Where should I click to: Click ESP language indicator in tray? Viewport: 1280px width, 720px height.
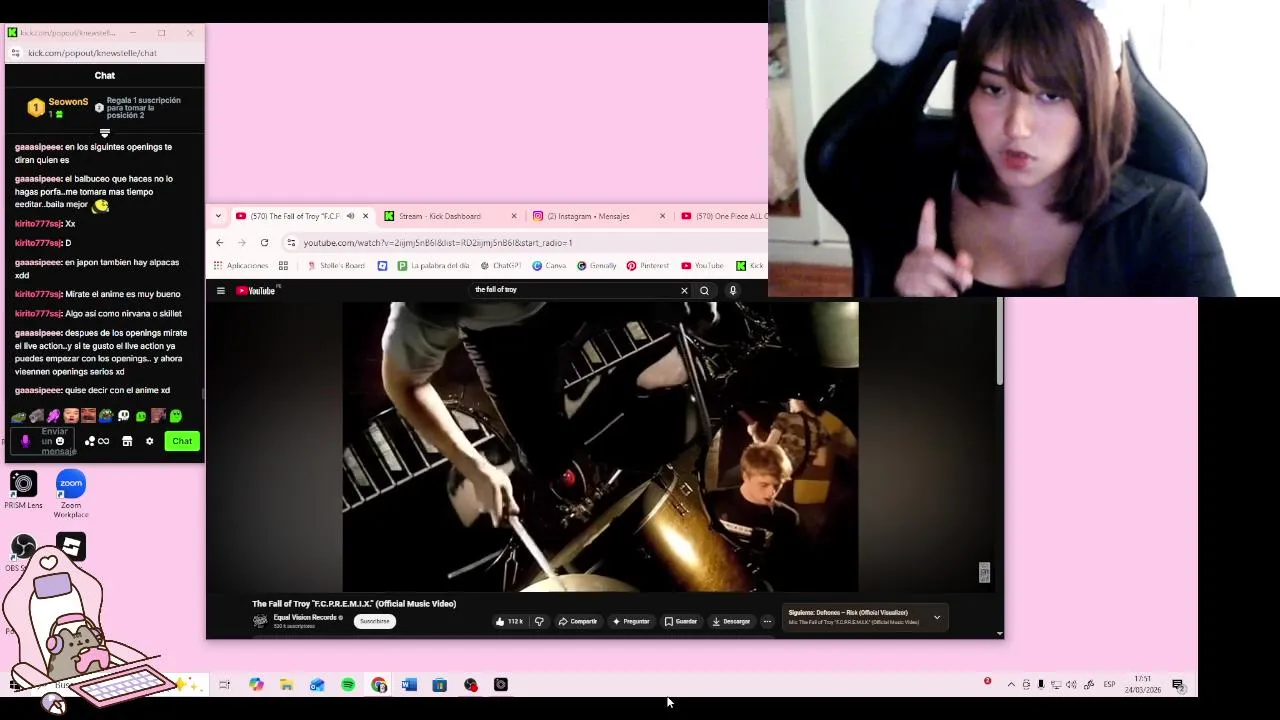[x=1109, y=685]
